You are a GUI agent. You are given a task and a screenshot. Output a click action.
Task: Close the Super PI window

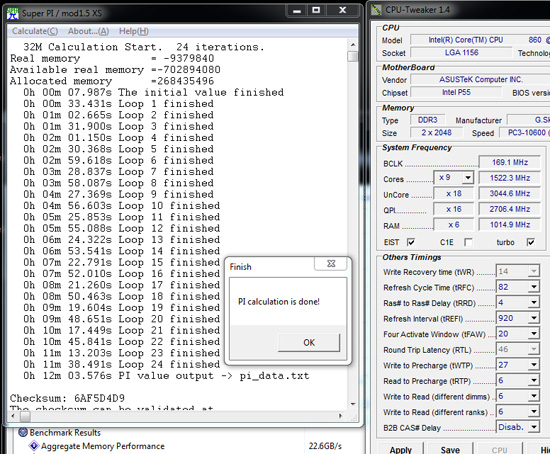click(343, 11)
